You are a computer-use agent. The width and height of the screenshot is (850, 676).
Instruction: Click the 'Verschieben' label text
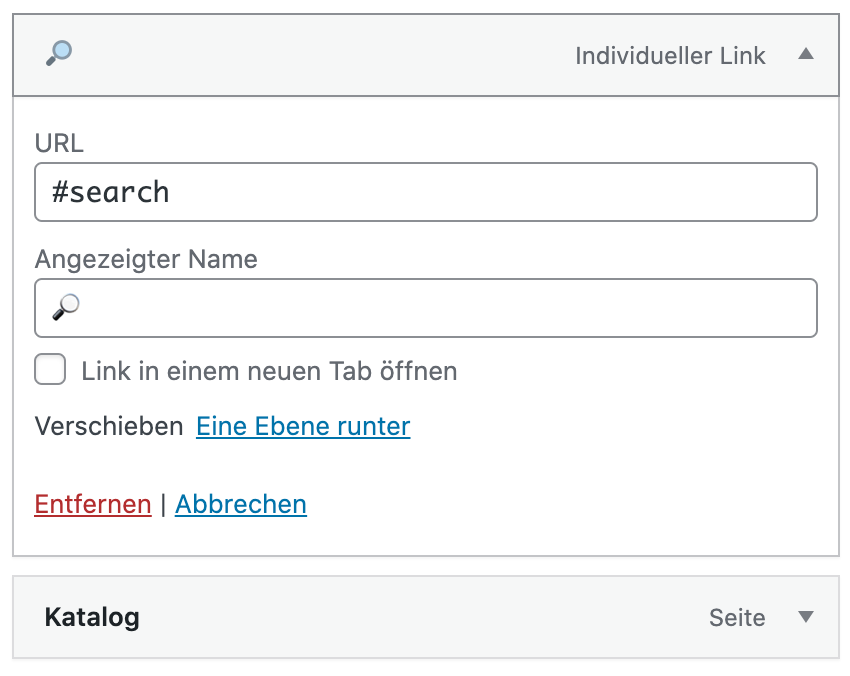pyautogui.click(x=109, y=427)
